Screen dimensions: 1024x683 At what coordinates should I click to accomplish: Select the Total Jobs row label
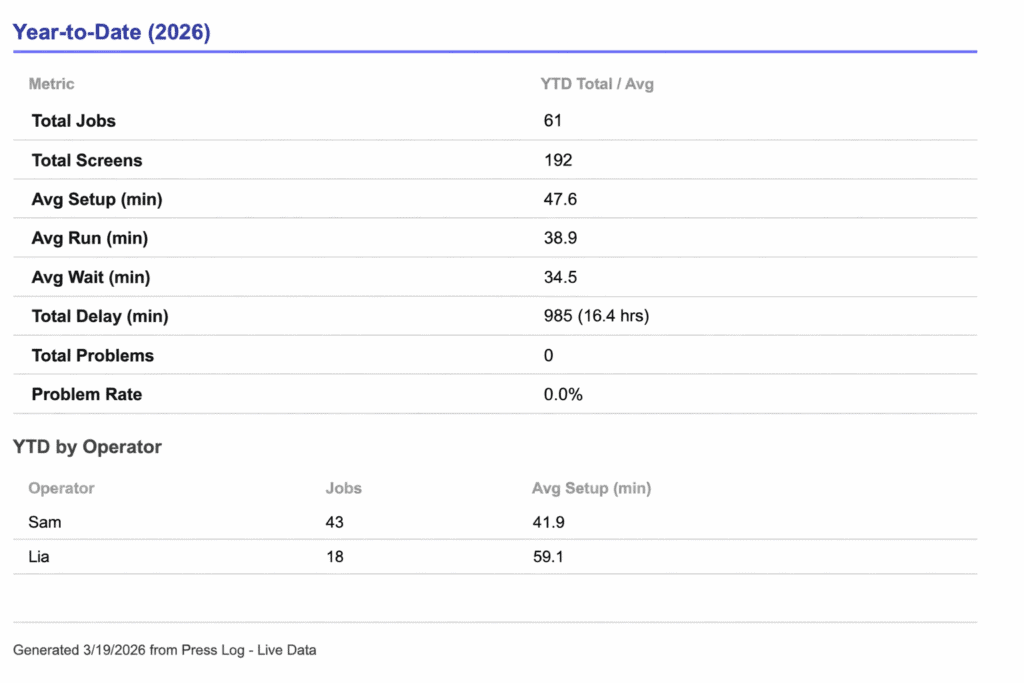pos(73,121)
